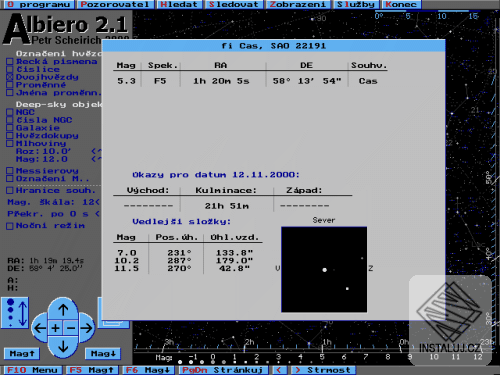Image resolution: width=500 pixels, height=375 pixels.
Task: Click the Mag↑ button above F10
Action: click(x=22, y=353)
